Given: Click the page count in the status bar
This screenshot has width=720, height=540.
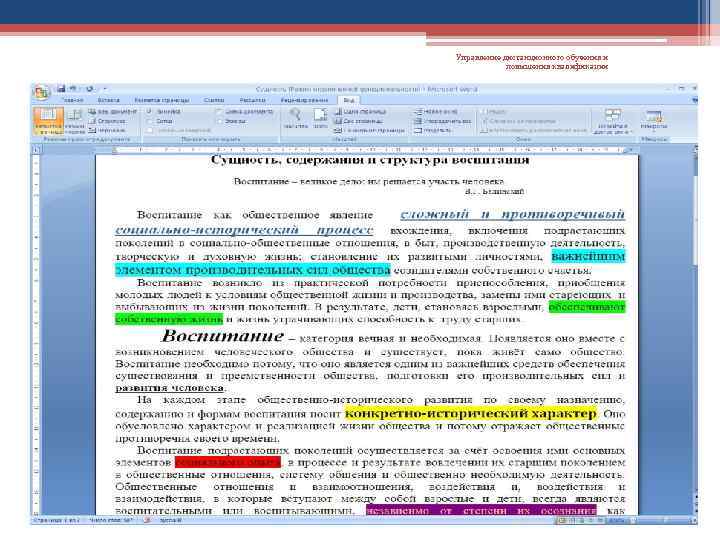Looking at the screenshot, I should point(57,520).
